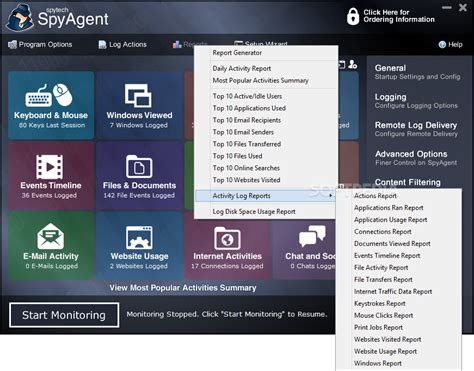Screen dimensions: 474x371
Task: Open the Windows Viewed tile
Action: click(139, 105)
